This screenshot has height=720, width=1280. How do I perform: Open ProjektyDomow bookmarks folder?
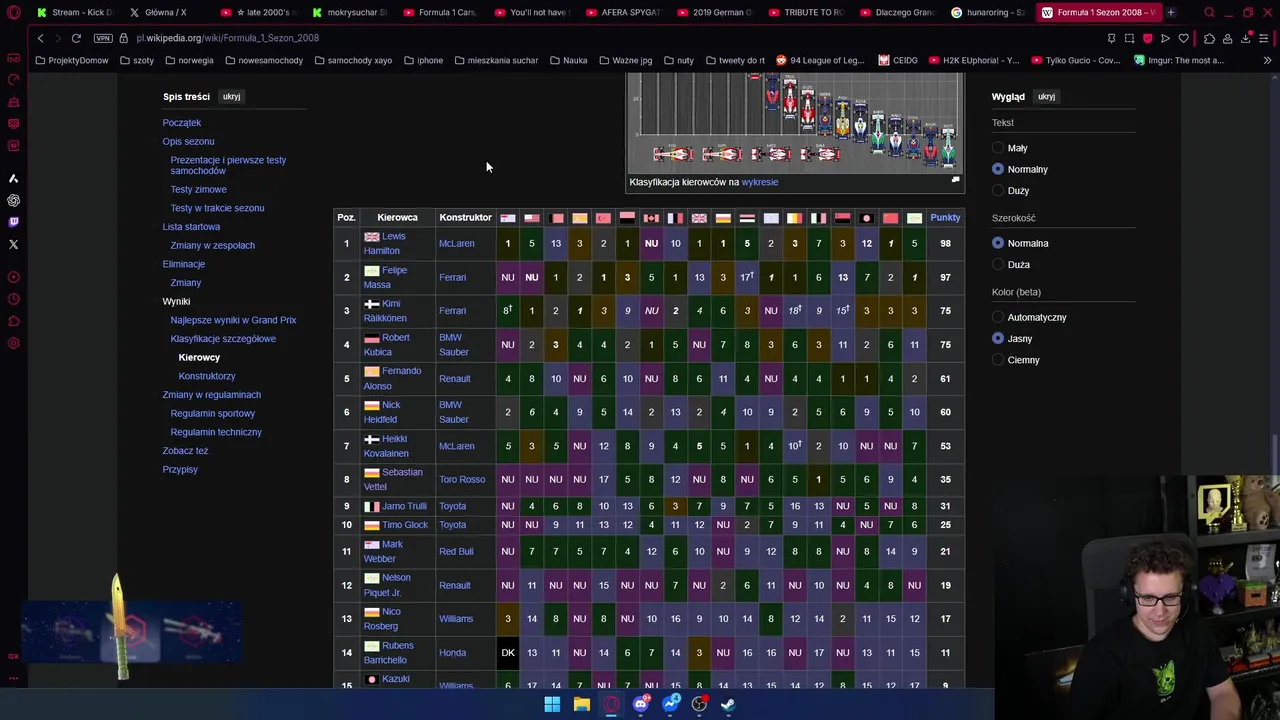coord(71,60)
